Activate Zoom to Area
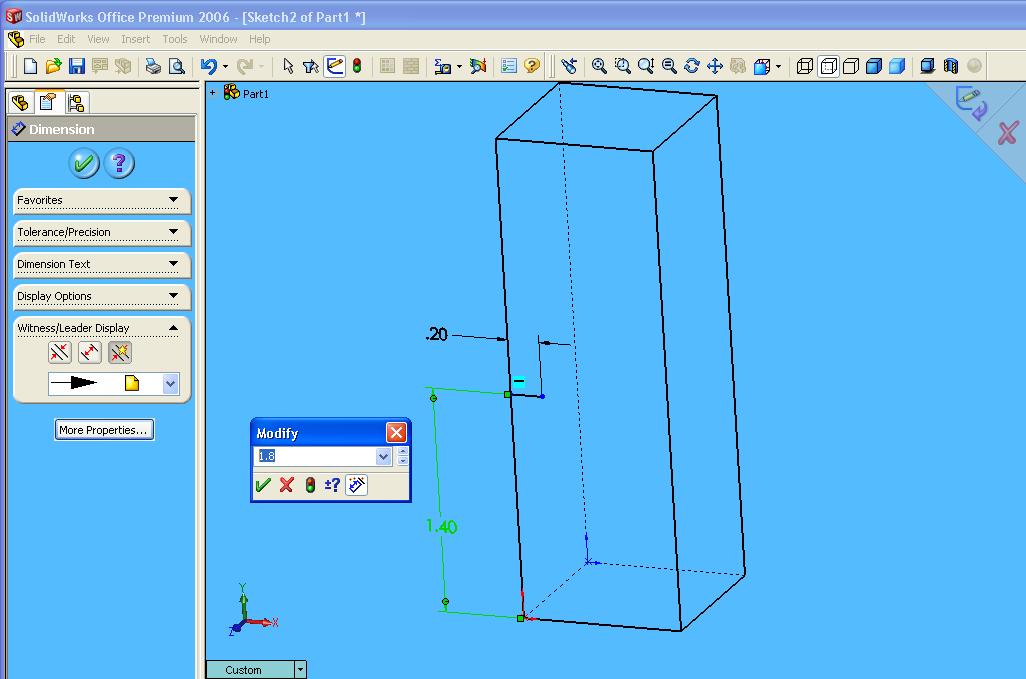The height and width of the screenshot is (679, 1026). point(622,66)
